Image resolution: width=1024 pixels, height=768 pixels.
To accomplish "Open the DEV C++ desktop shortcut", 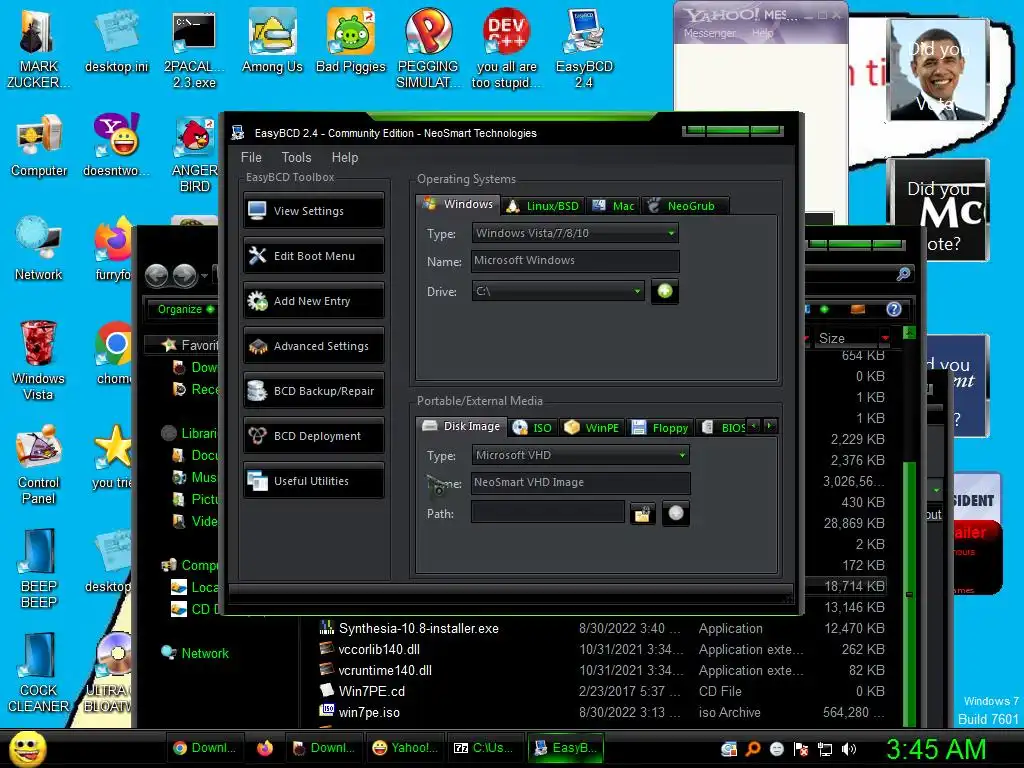I will 506,49.
